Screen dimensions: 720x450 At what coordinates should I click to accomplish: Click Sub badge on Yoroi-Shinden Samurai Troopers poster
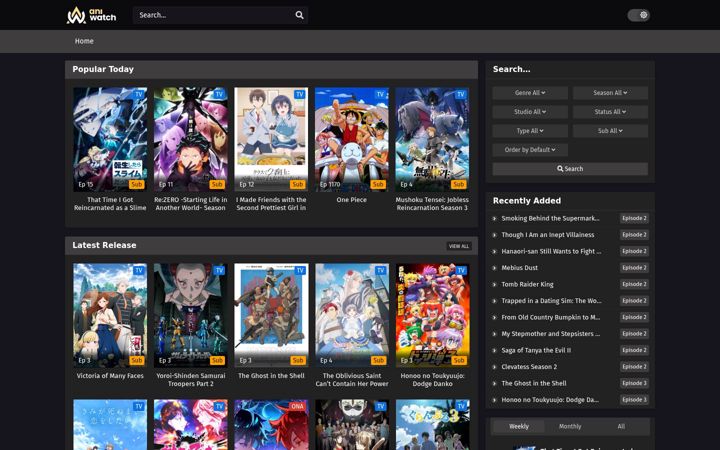(x=217, y=360)
